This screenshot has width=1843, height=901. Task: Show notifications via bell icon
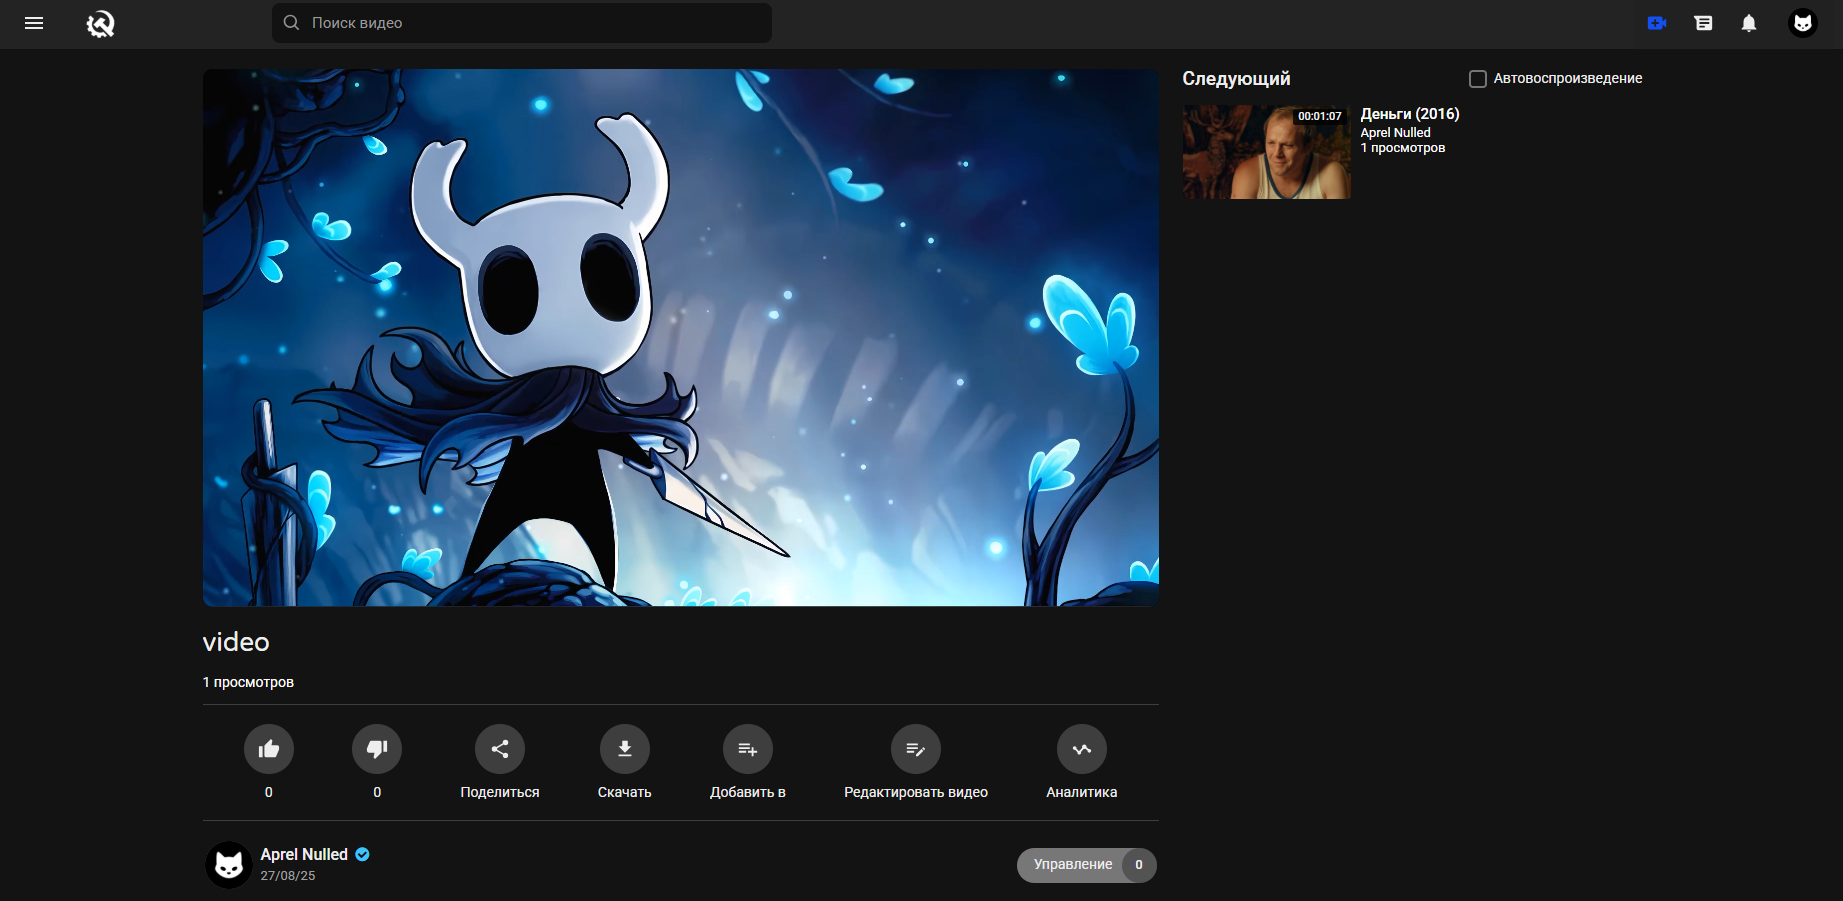(1749, 23)
